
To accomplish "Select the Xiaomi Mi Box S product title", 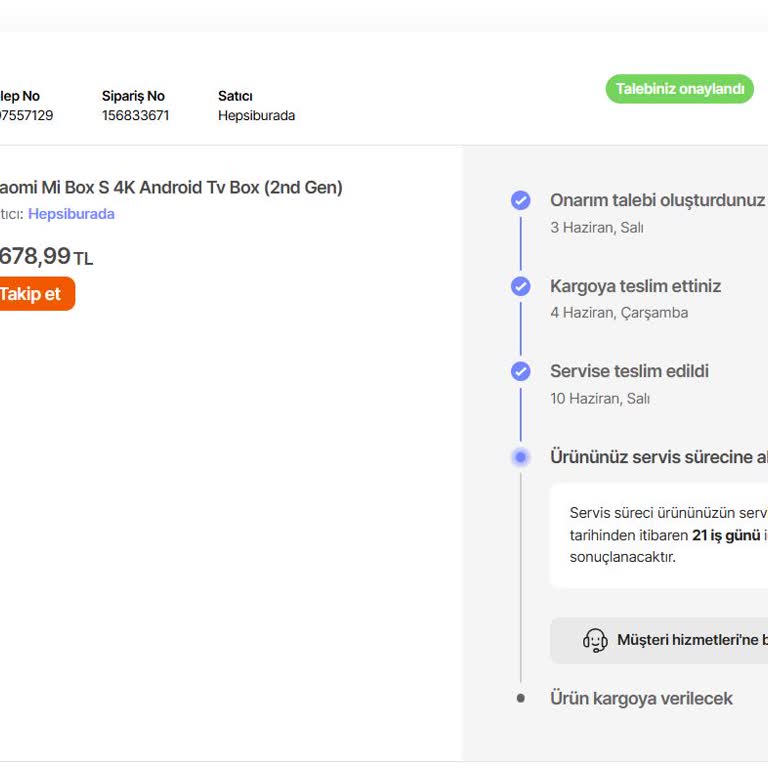I will click(x=169, y=187).
